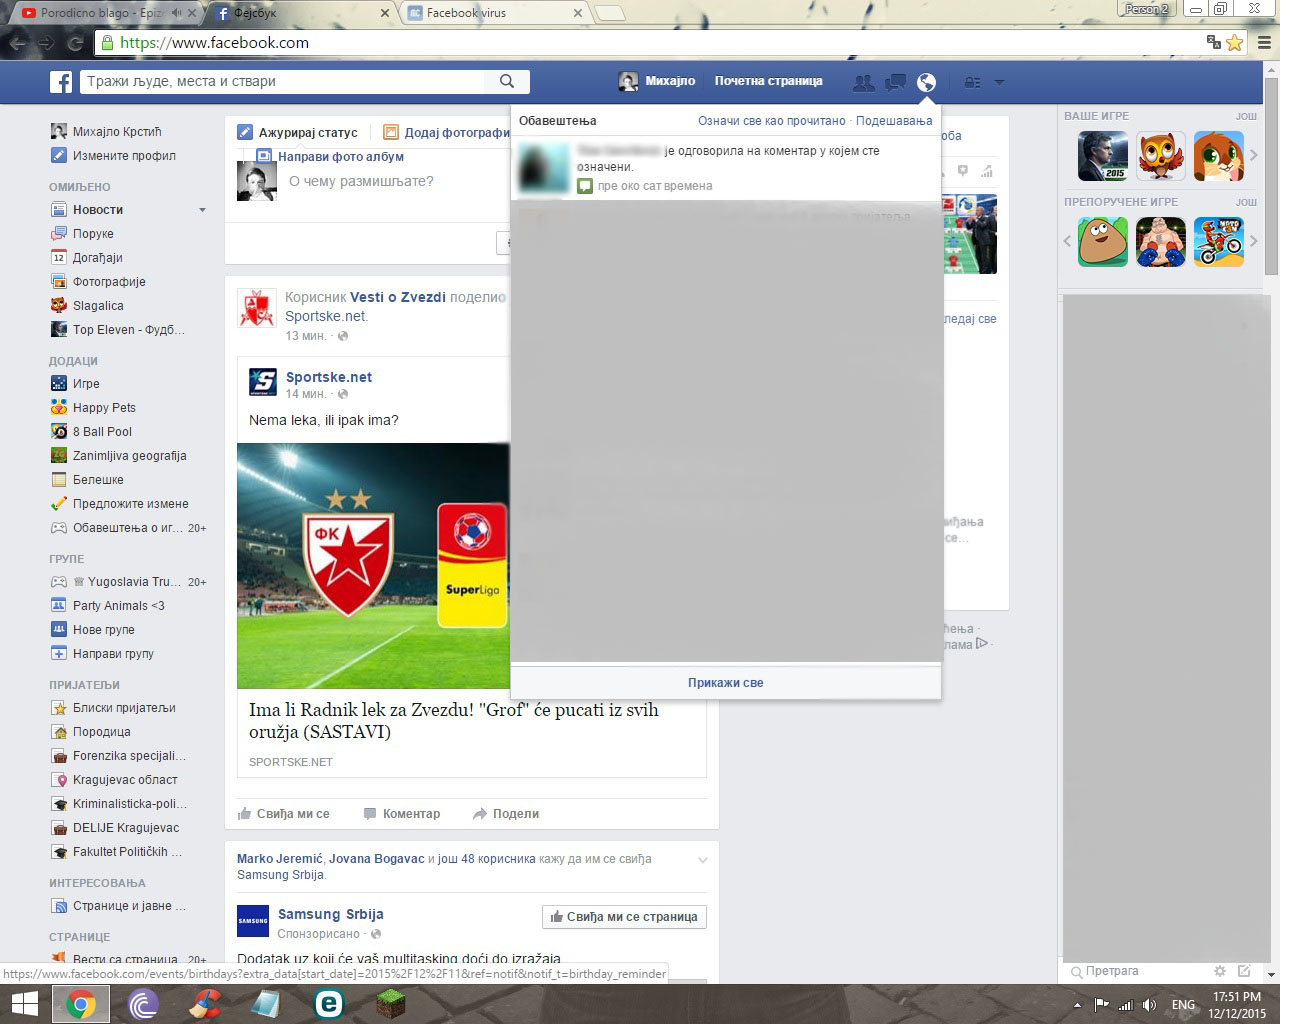
Task: Go to Почетна страница
Action: [768, 81]
